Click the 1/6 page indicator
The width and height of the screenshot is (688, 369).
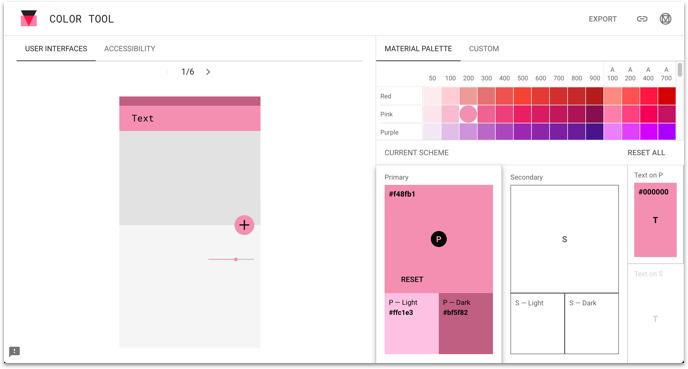188,72
